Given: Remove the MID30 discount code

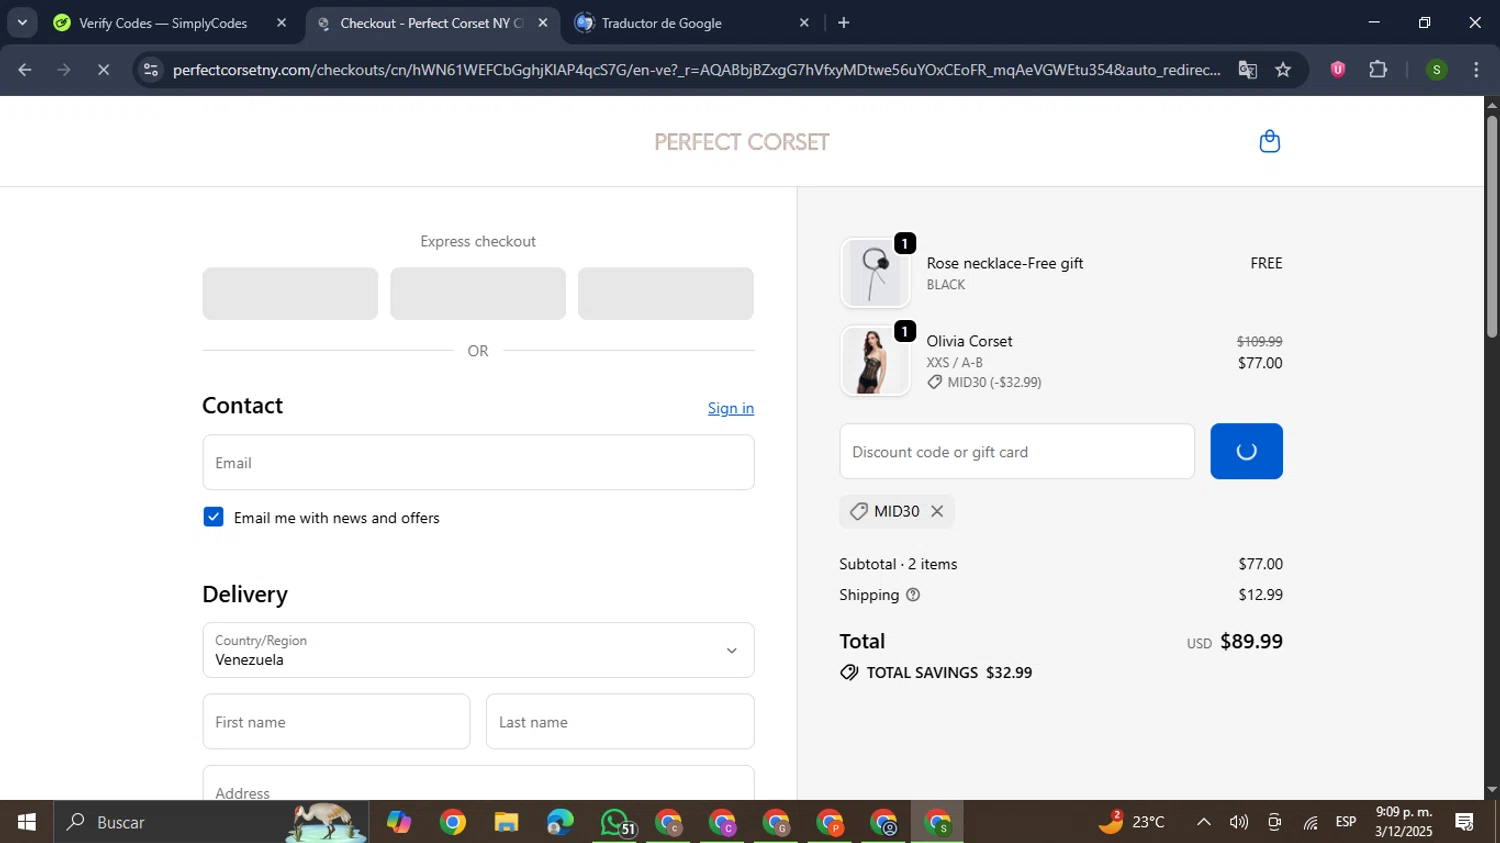Looking at the screenshot, I should [x=937, y=511].
